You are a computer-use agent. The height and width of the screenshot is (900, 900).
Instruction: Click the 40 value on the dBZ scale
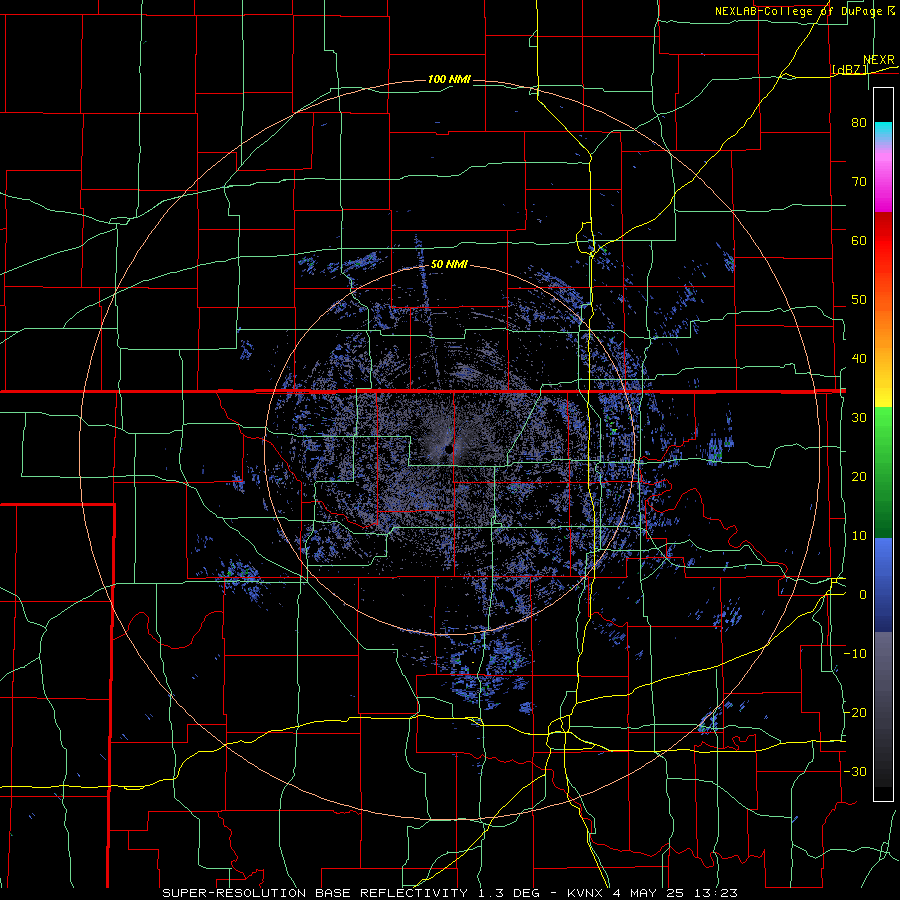coord(859,359)
